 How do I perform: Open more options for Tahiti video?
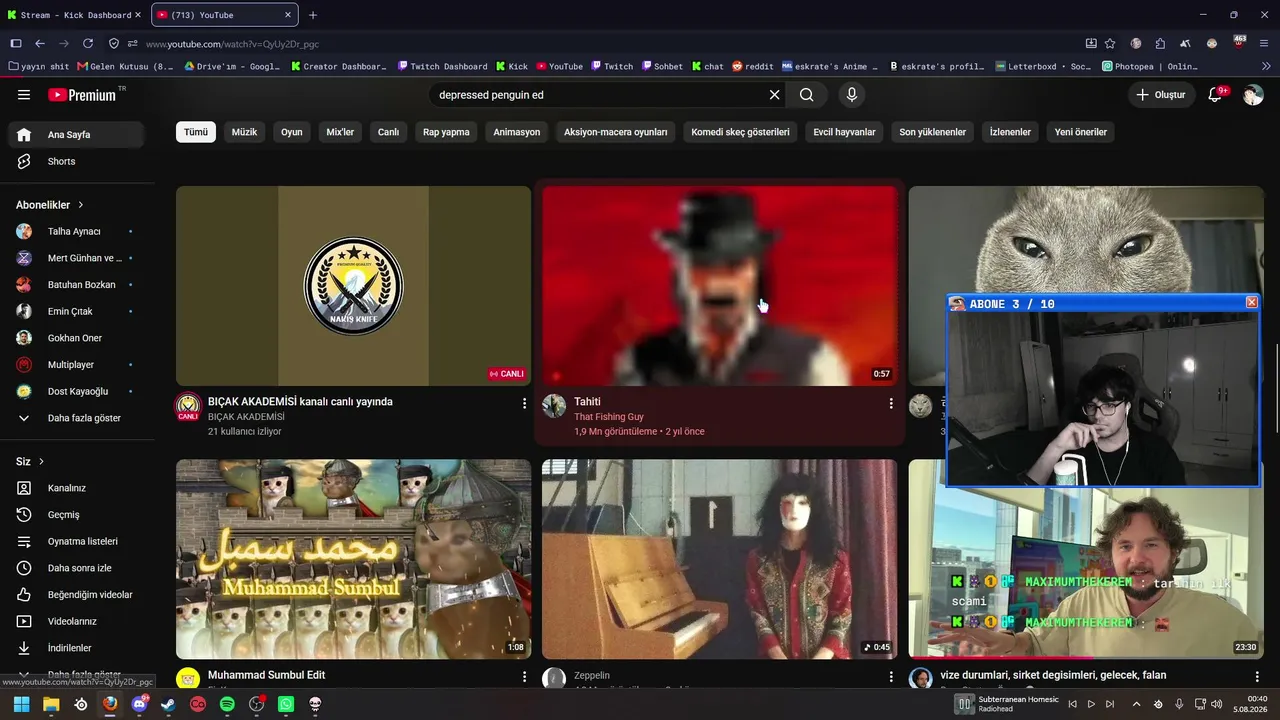click(891, 403)
